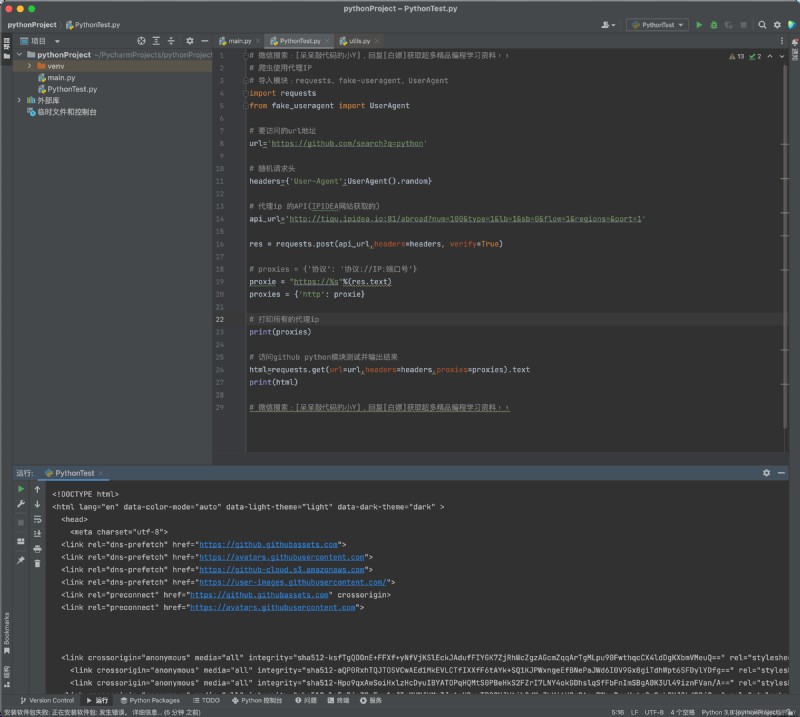Image resolution: width=800 pixels, height=717 pixels.
Task: Open run configuration wrench icon in Run panel
Action: pyautogui.click(x=21, y=504)
